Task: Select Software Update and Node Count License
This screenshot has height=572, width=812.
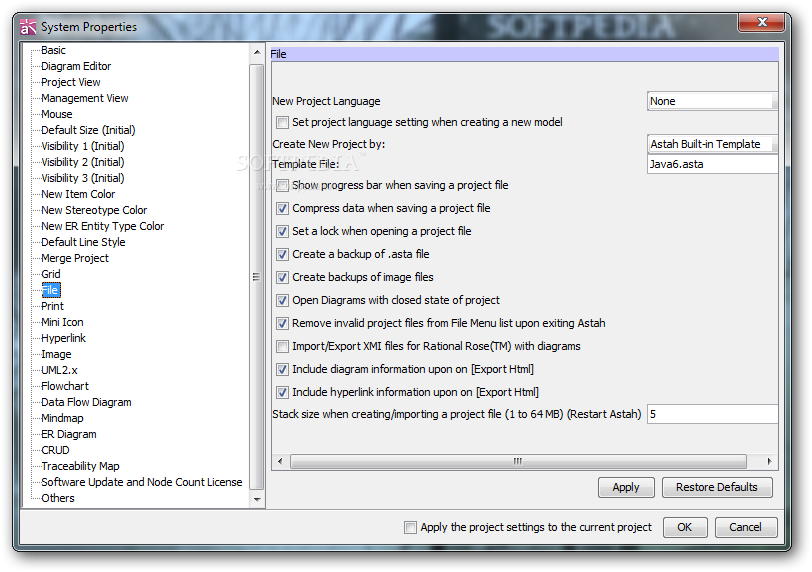Action: [142, 482]
